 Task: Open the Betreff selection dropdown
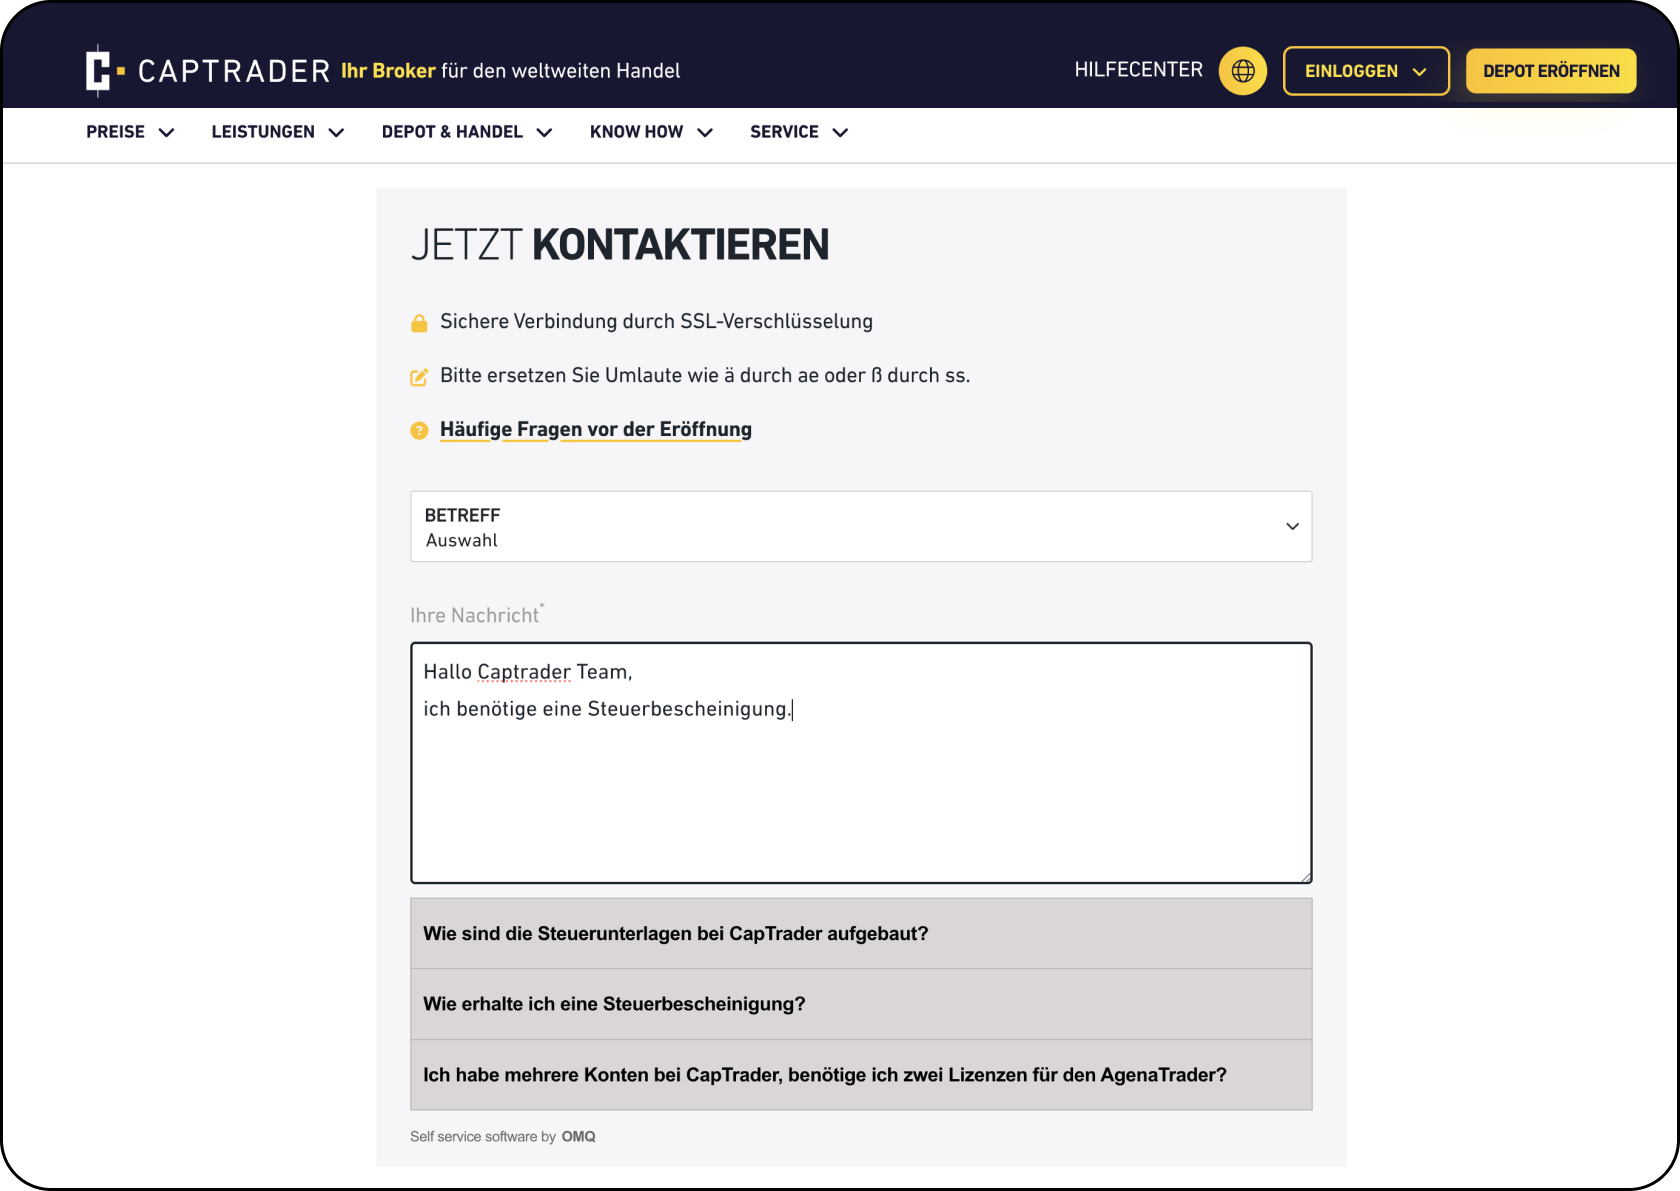(x=860, y=527)
